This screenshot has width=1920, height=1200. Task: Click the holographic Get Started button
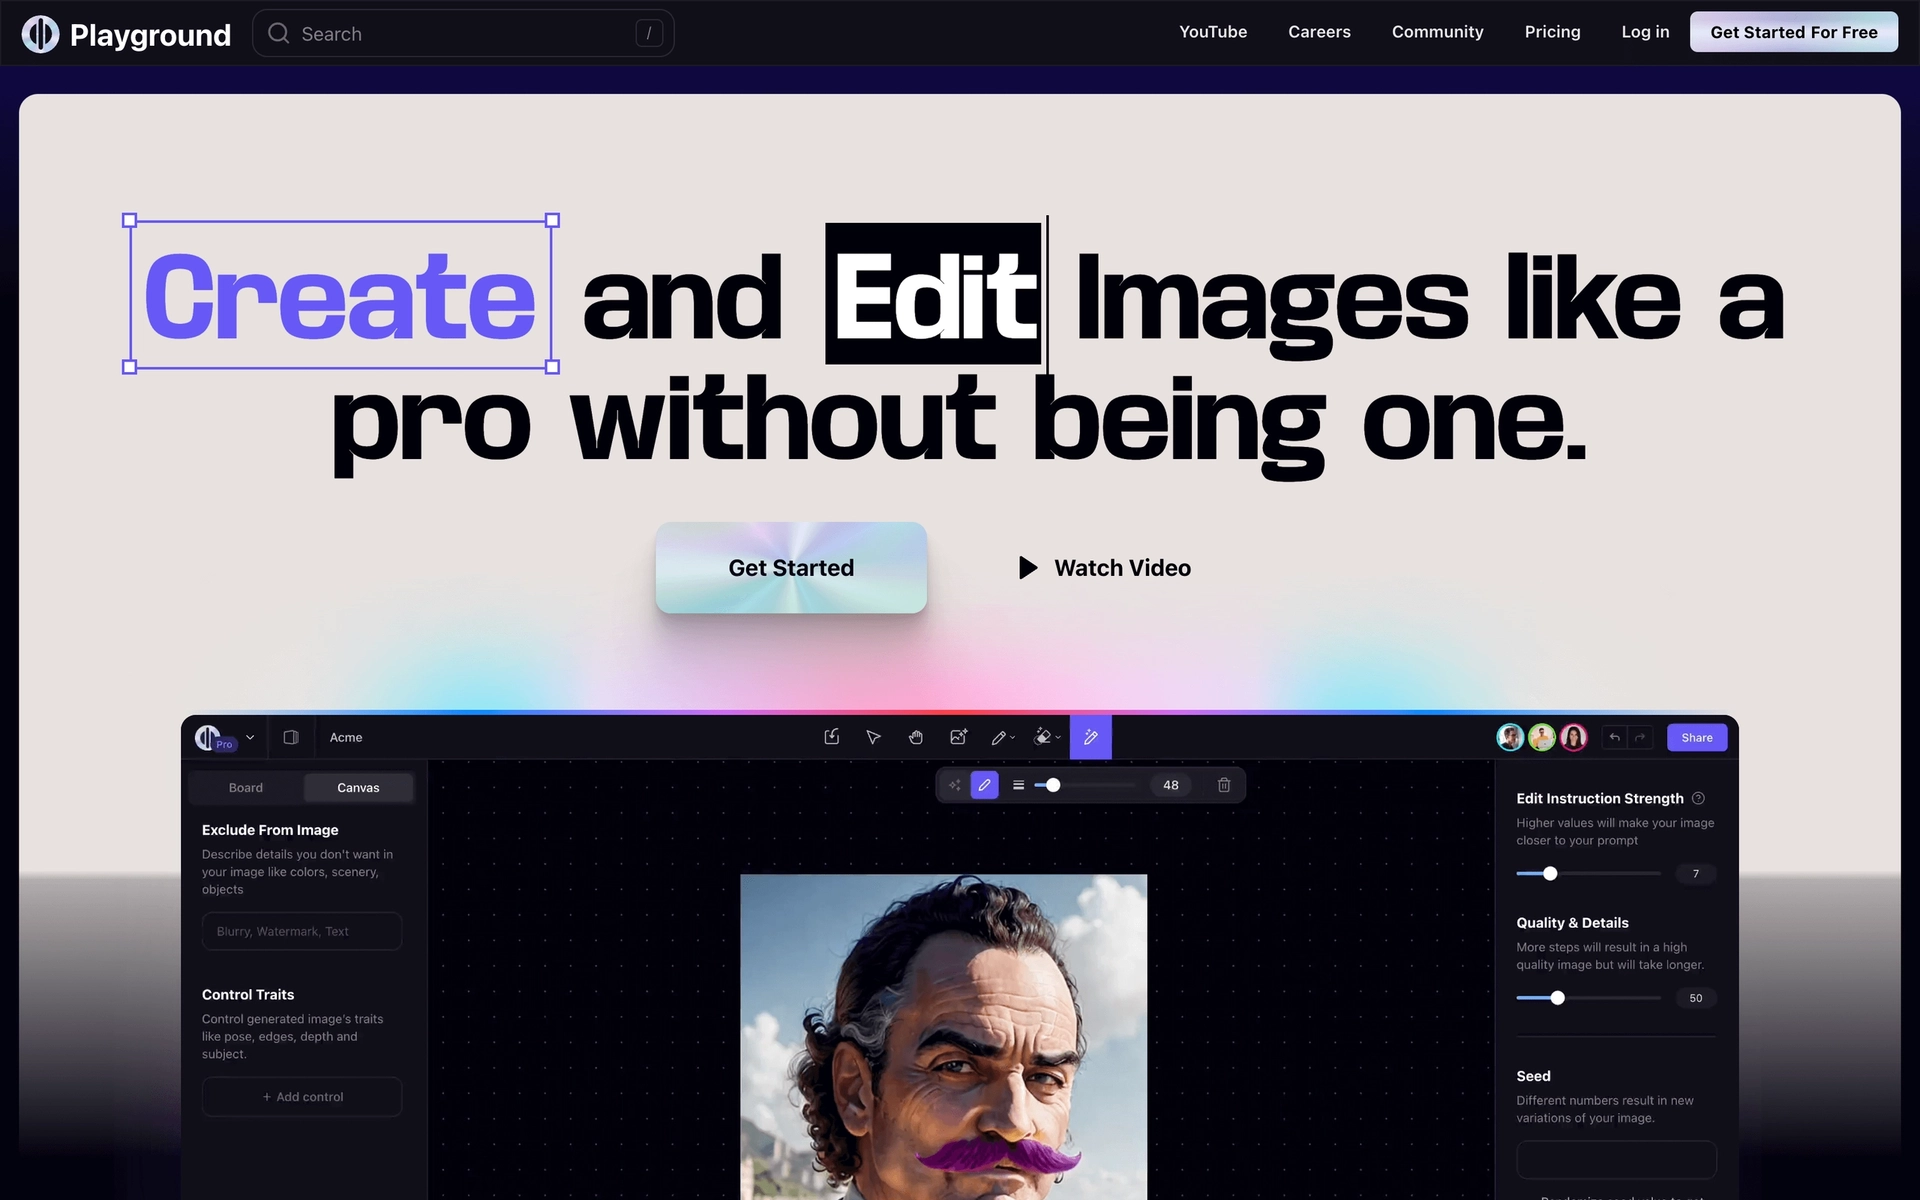pyautogui.click(x=791, y=567)
